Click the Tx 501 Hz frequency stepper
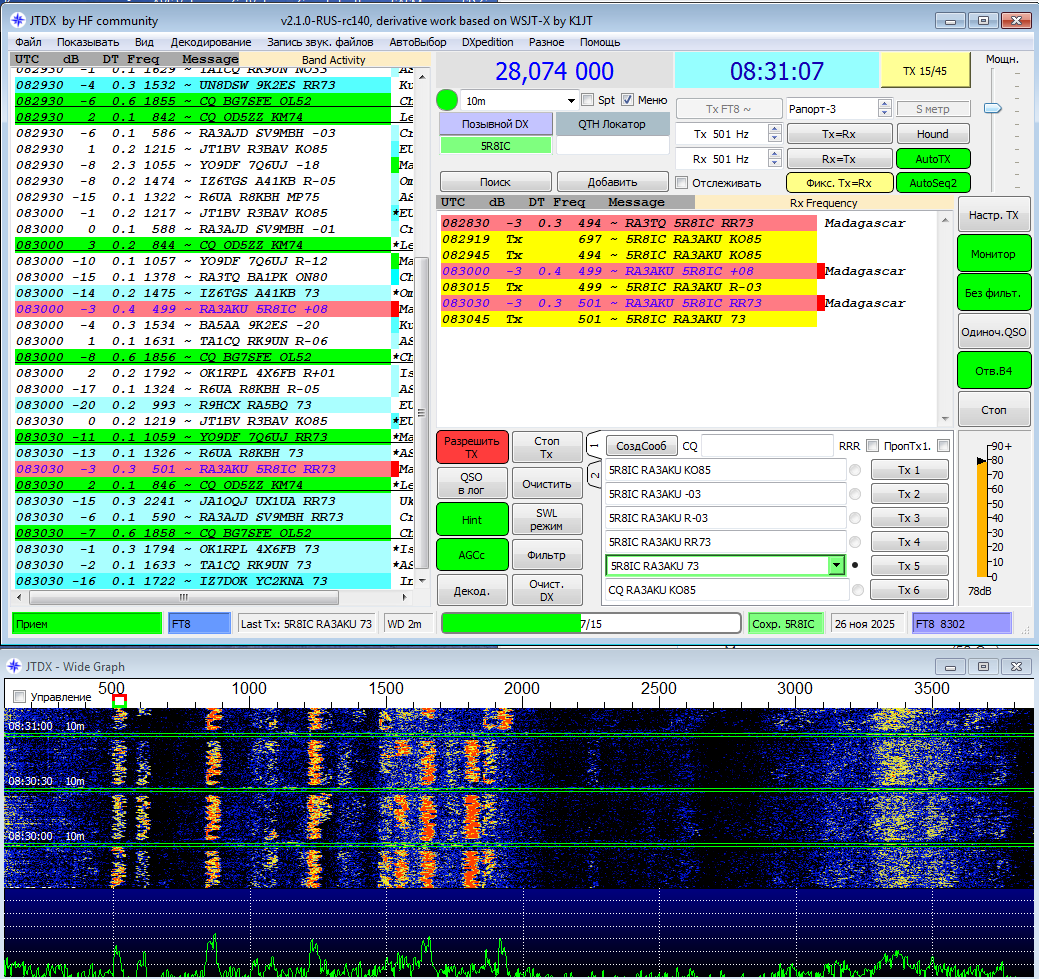The width and height of the screenshot is (1039, 979). pos(775,133)
